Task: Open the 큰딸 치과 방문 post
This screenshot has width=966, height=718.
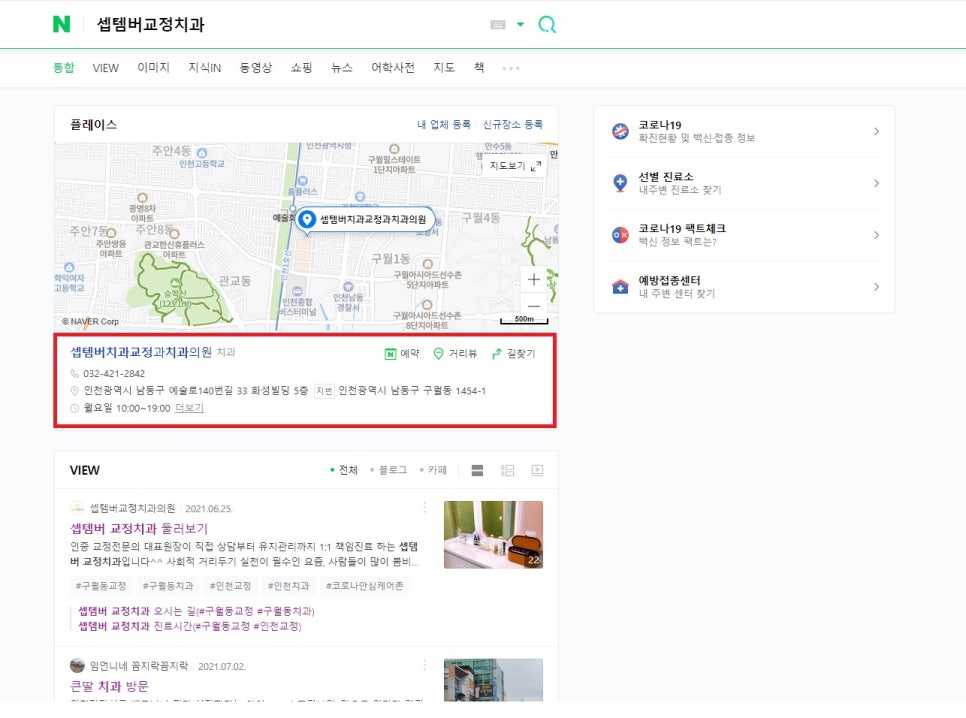Action: tap(109, 687)
